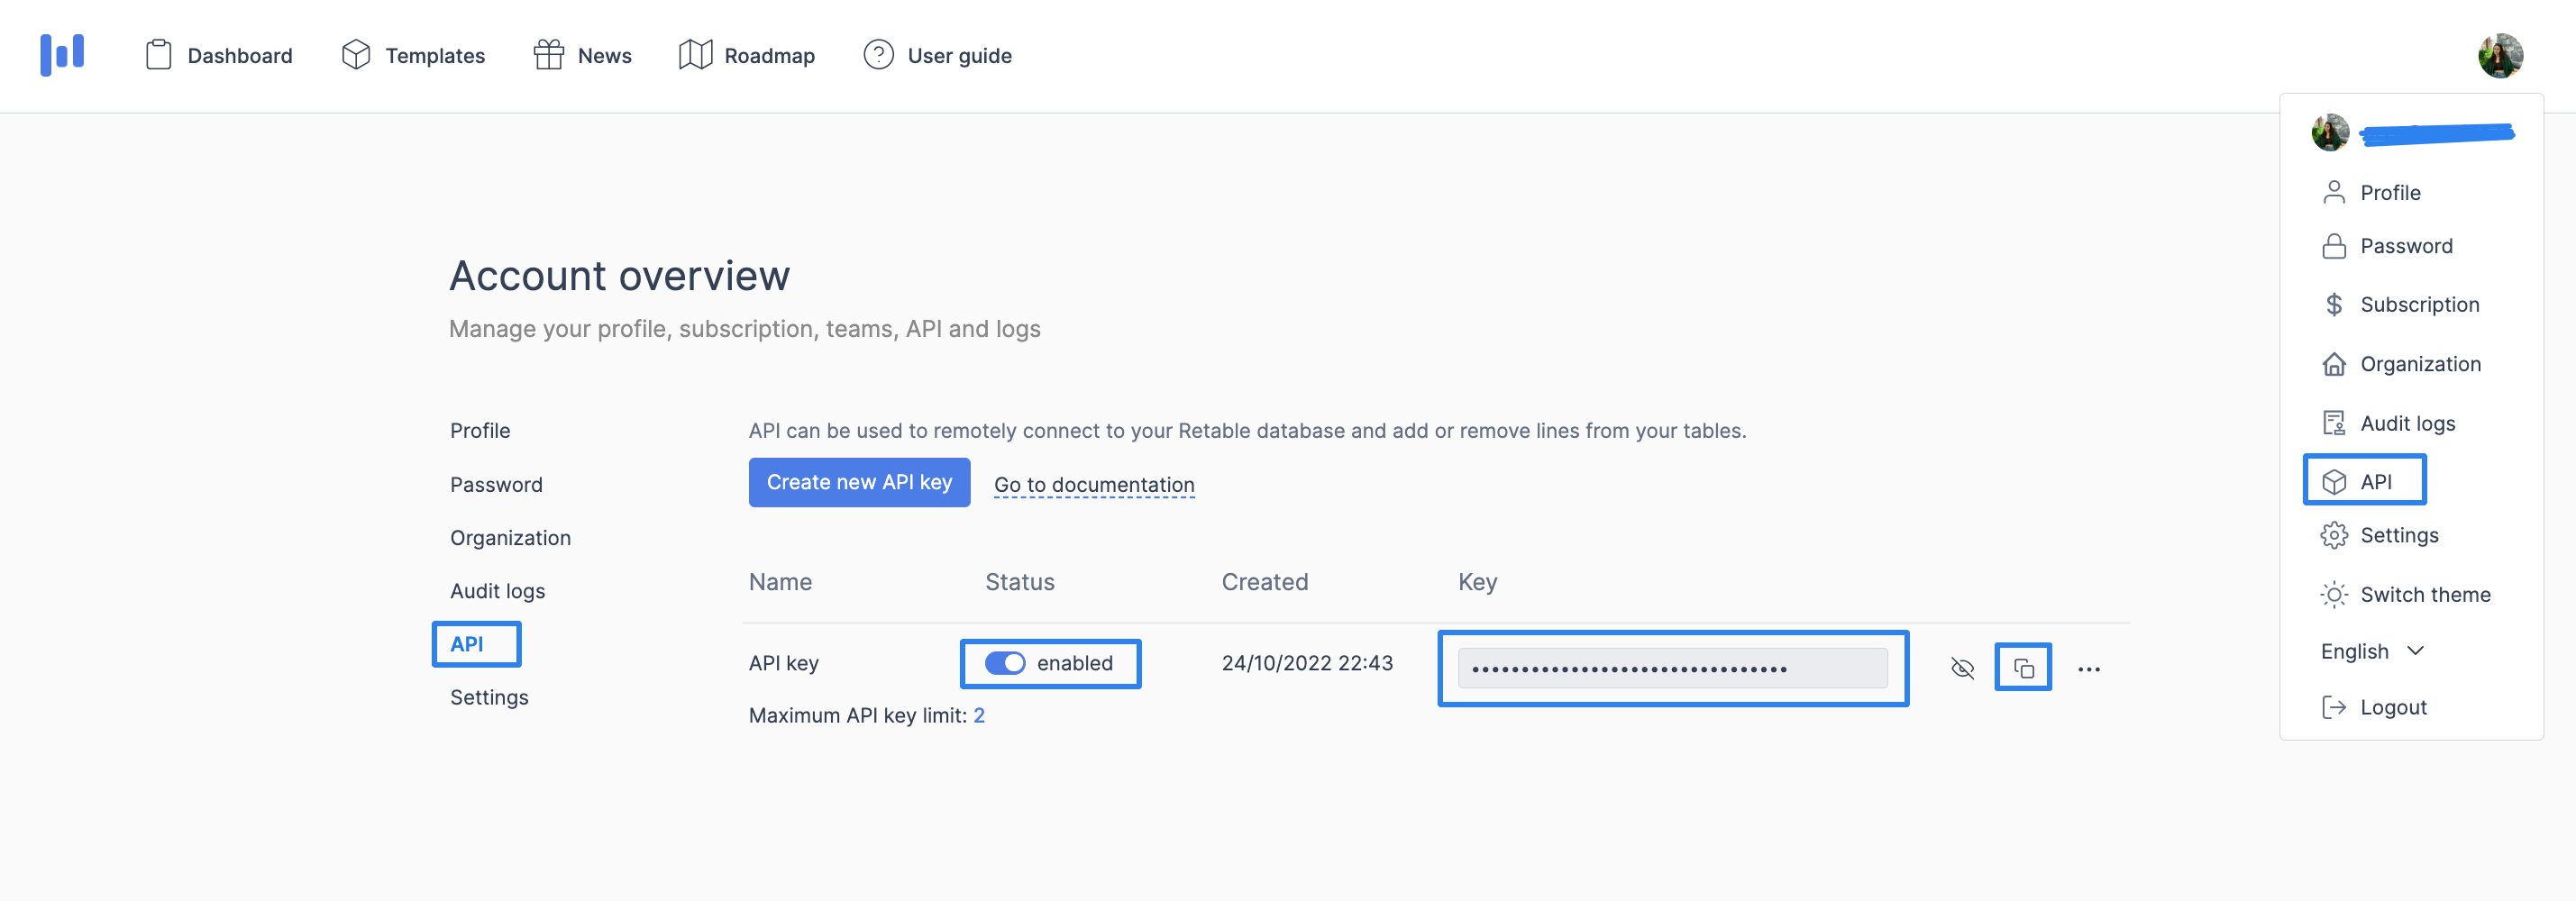Click the Create new API key button
This screenshot has width=2576, height=901.
point(858,482)
